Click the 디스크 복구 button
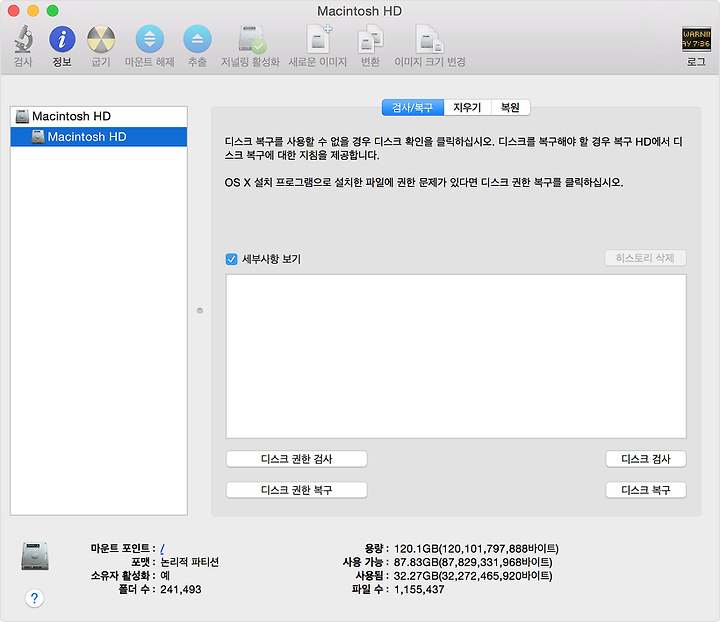The image size is (720, 622). click(646, 490)
